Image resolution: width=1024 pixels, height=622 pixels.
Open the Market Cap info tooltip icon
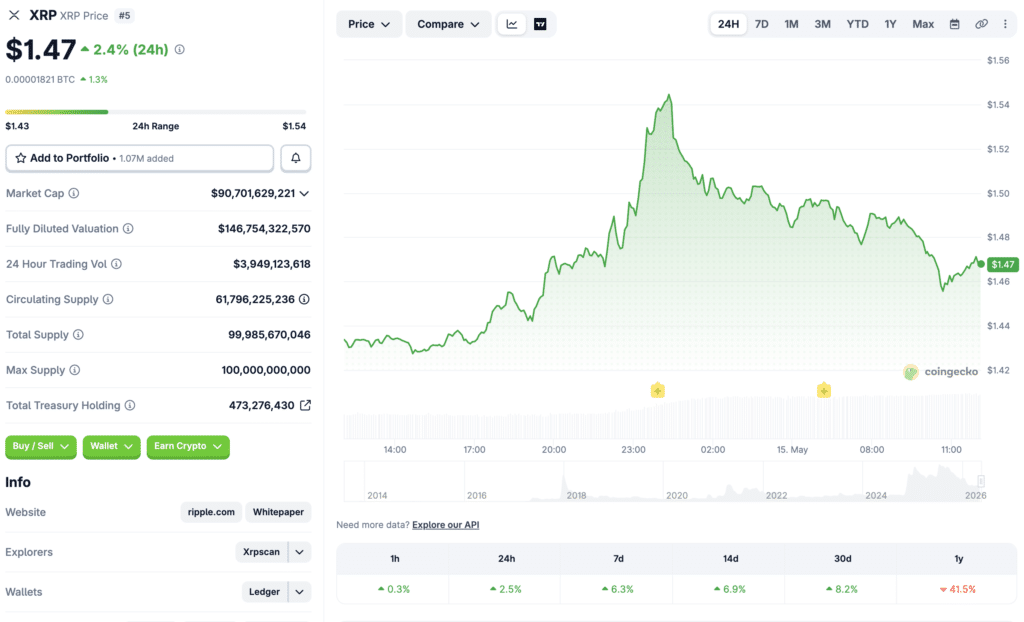[74, 193]
